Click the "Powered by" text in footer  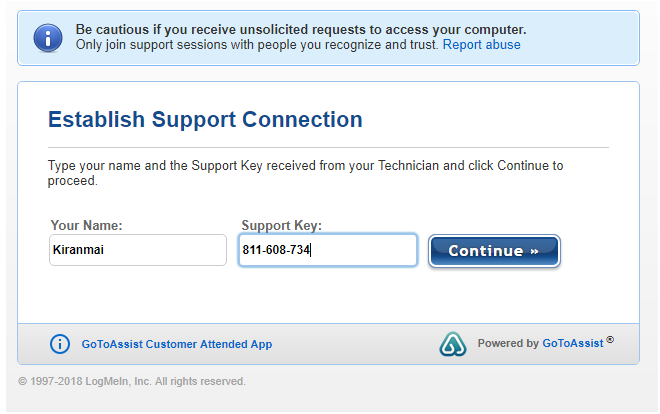point(508,343)
